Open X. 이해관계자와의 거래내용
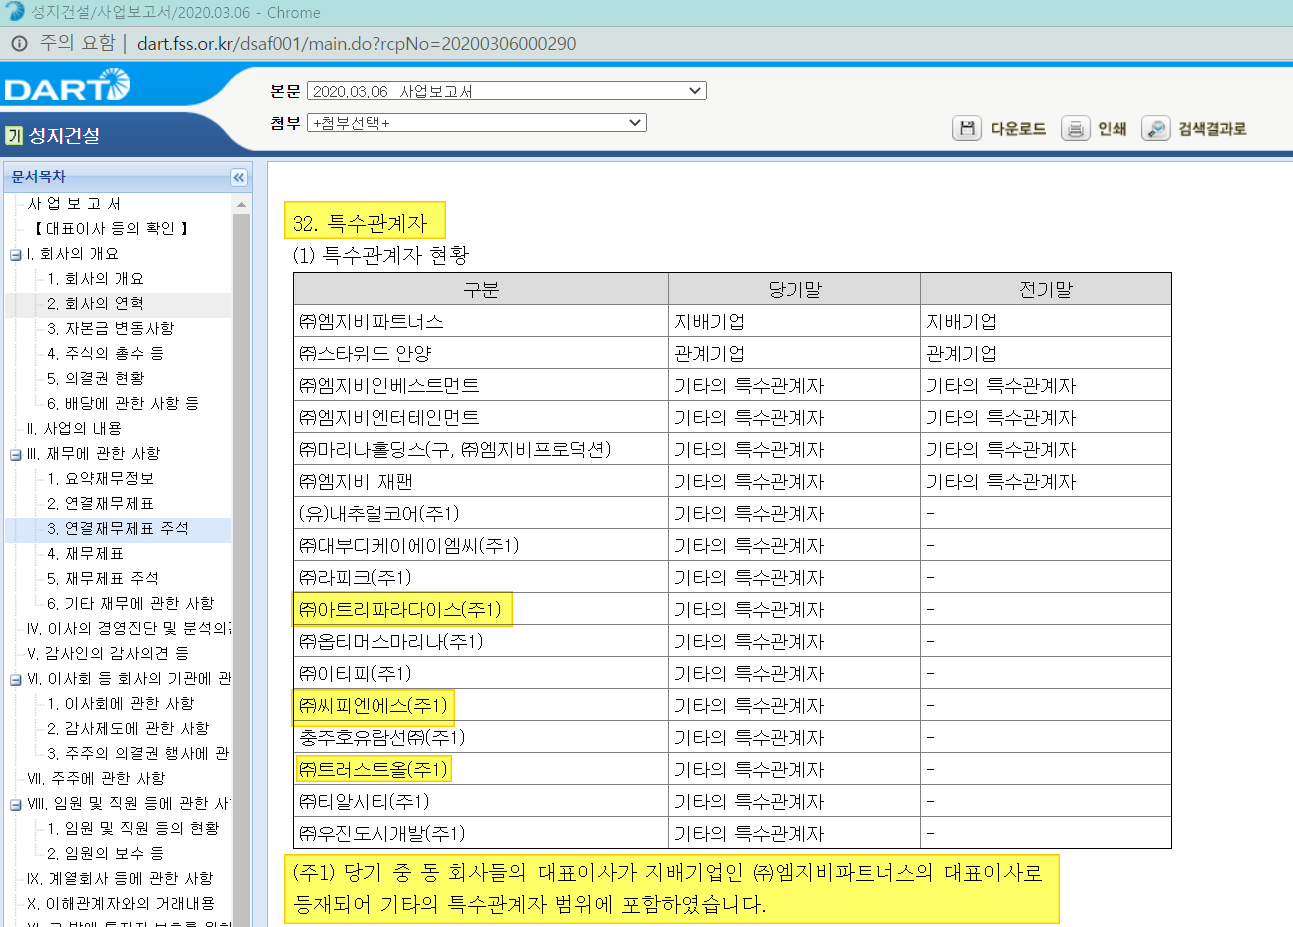 [121, 904]
